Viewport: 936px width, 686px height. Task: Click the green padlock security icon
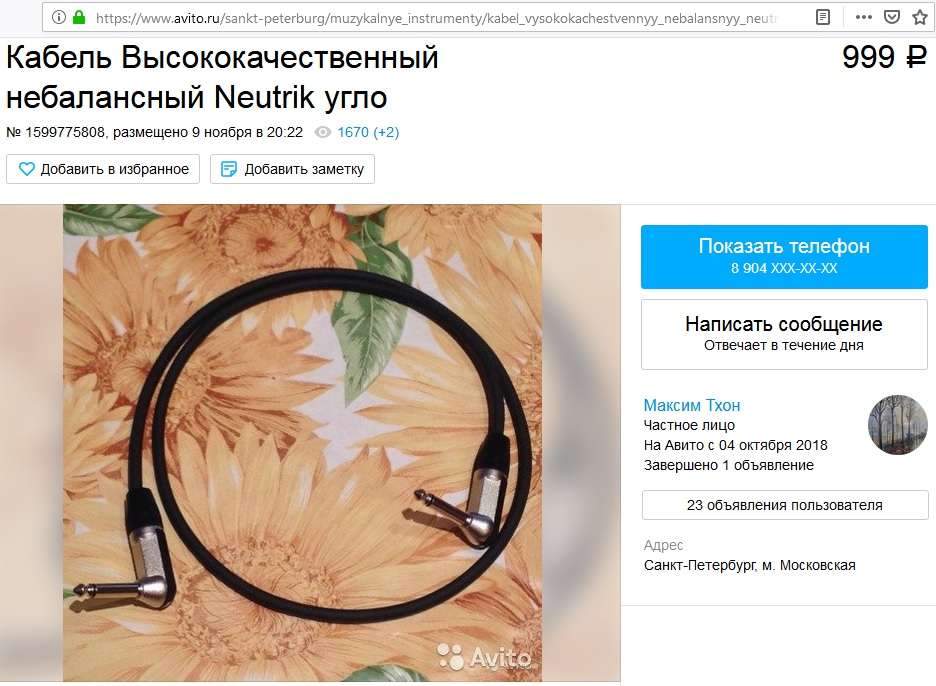[x=79, y=17]
